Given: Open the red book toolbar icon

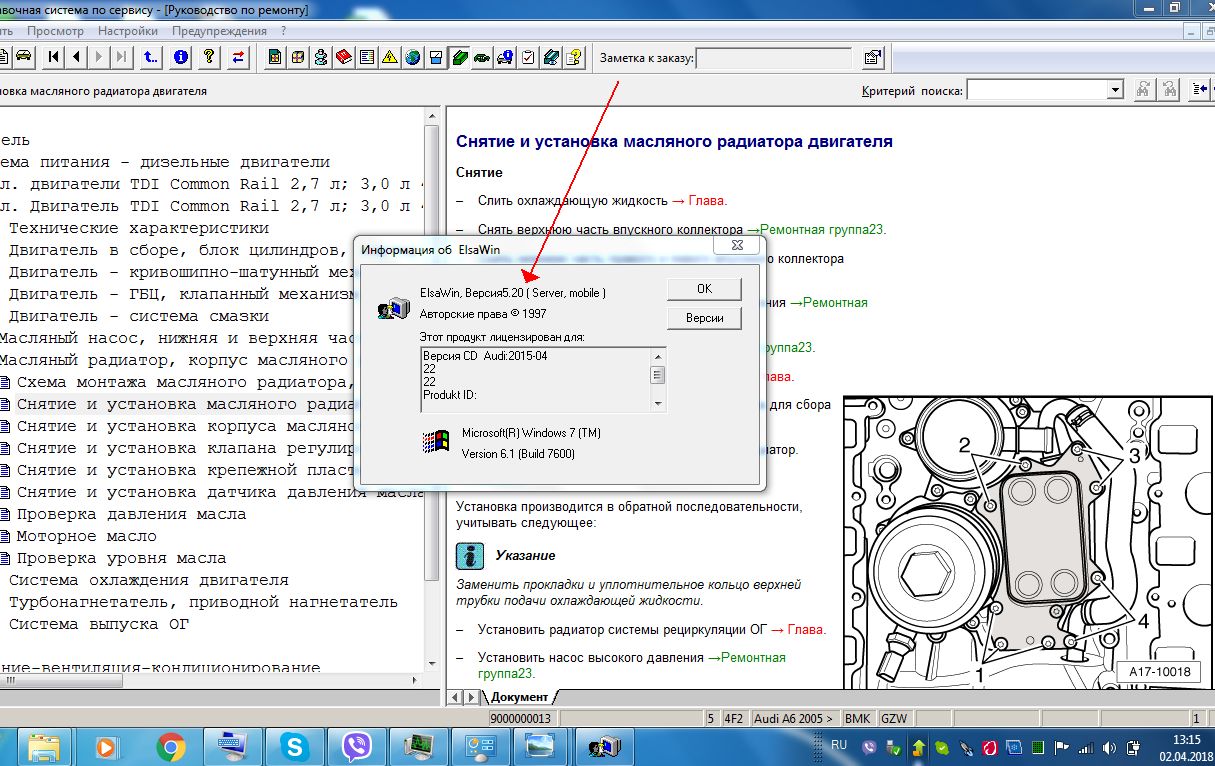Looking at the screenshot, I should coord(344,57).
